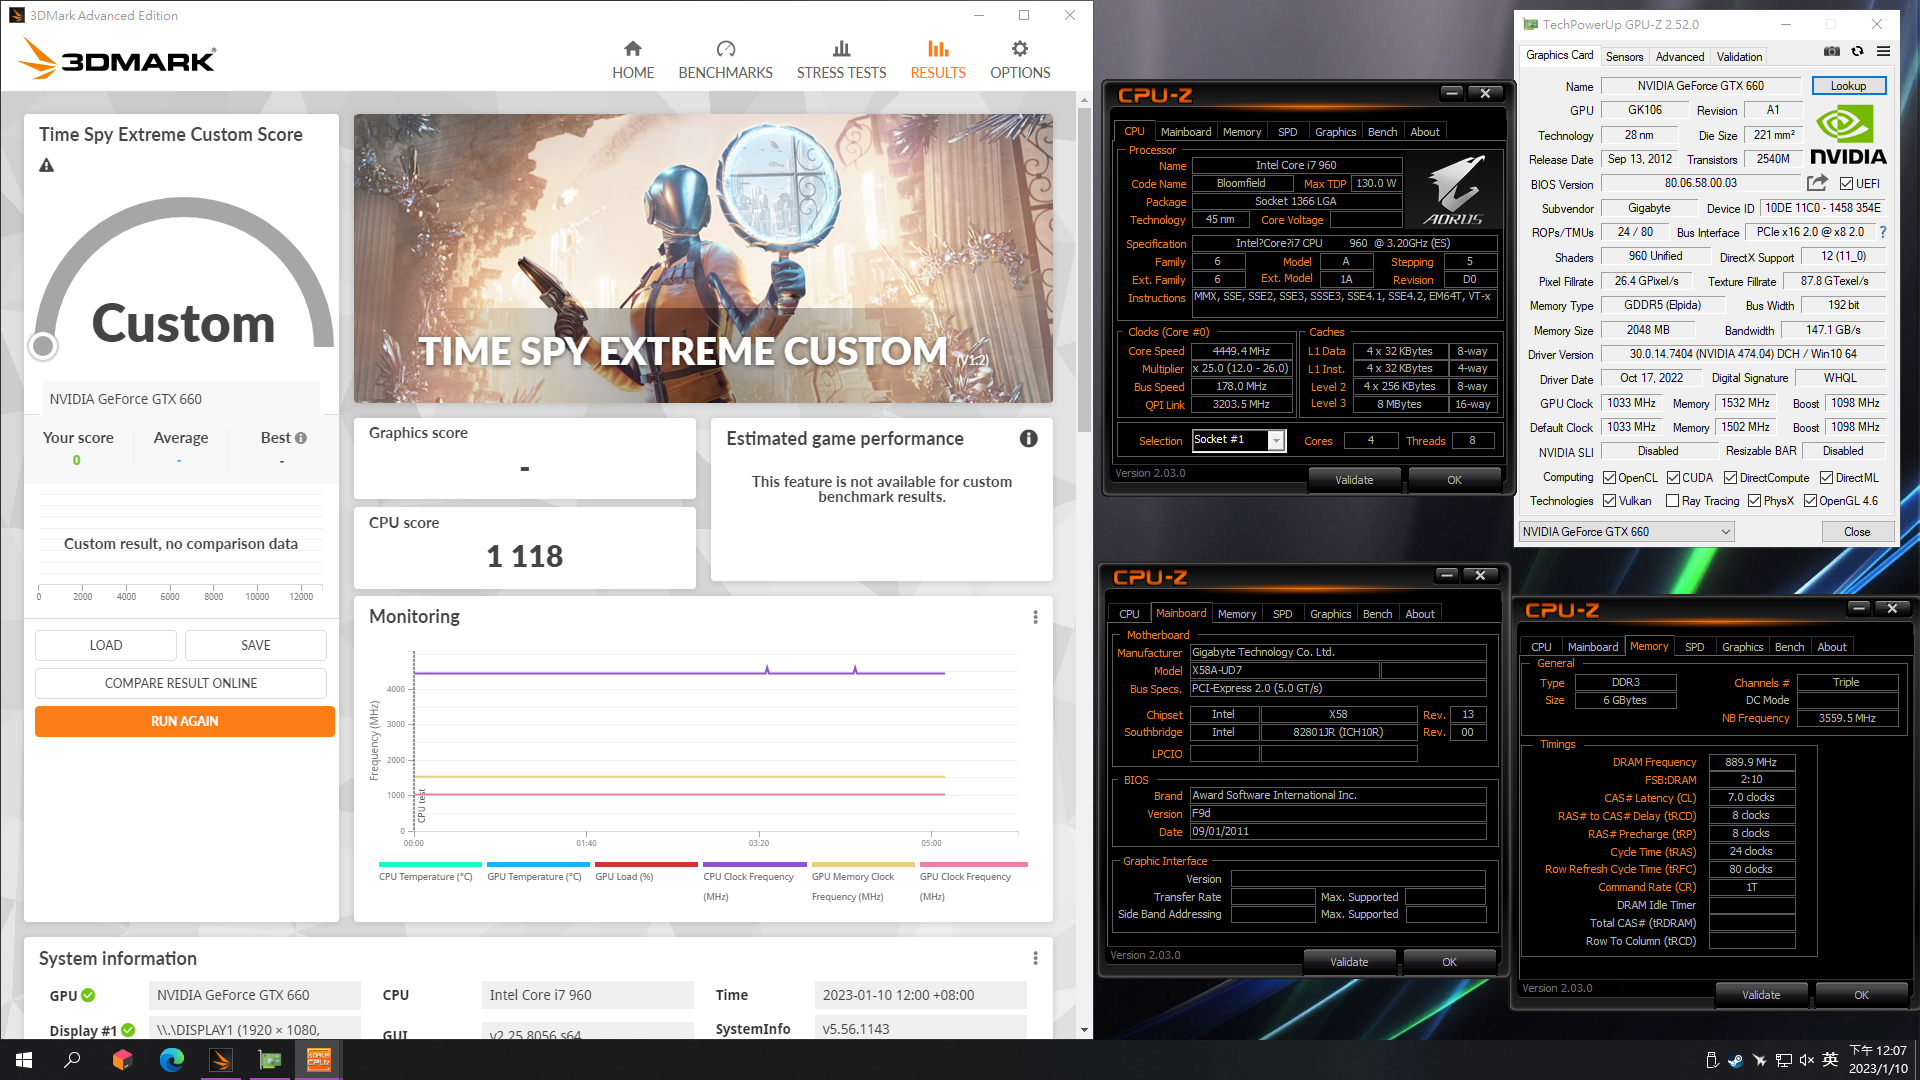Click the info icon beside Best score
This screenshot has width=1920, height=1080.
[301, 438]
